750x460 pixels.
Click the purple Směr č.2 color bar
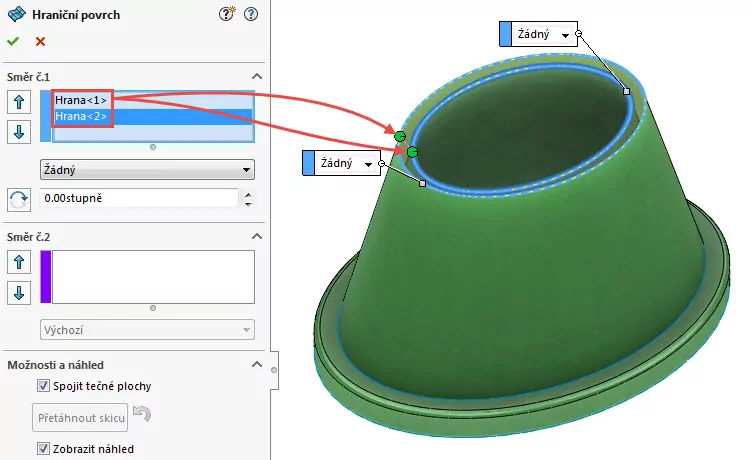click(45, 277)
